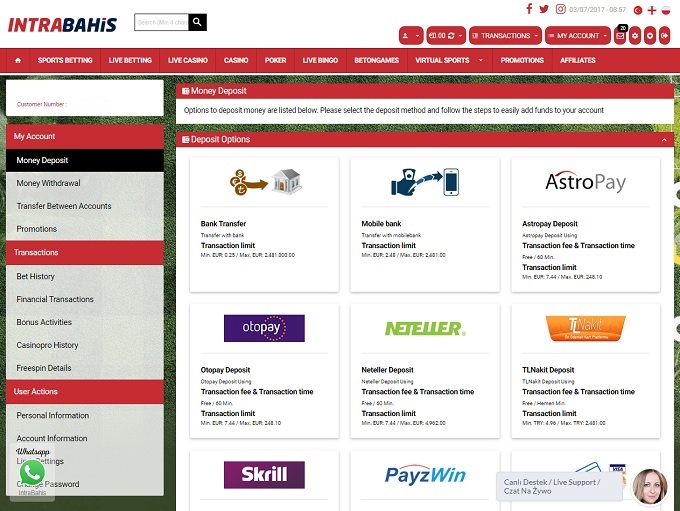Screen dimensions: 680x511
Task: Open the Facebook page icon
Action: pyautogui.click(x=529, y=9)
